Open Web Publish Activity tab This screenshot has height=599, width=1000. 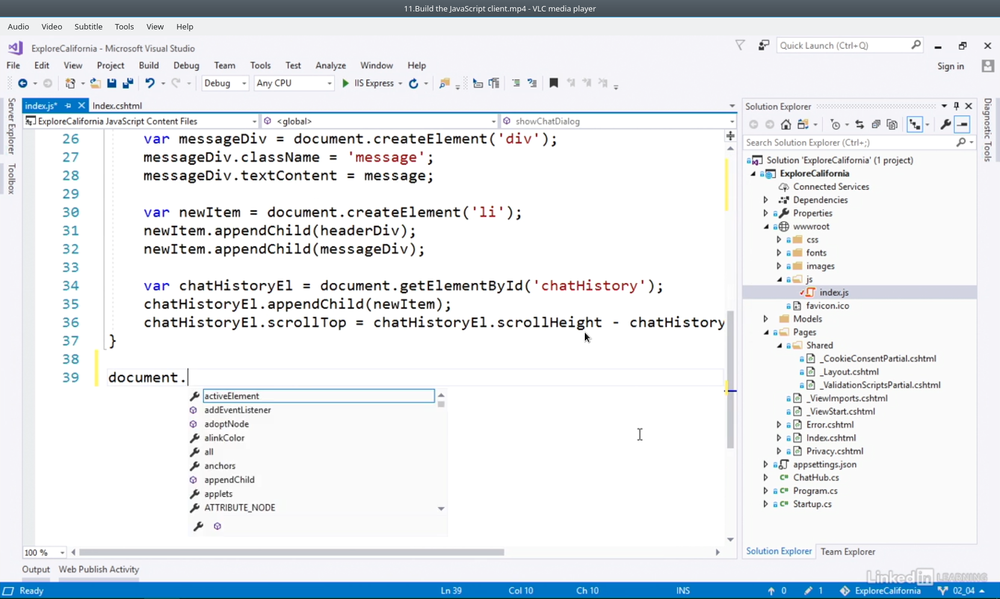(99, 569)
